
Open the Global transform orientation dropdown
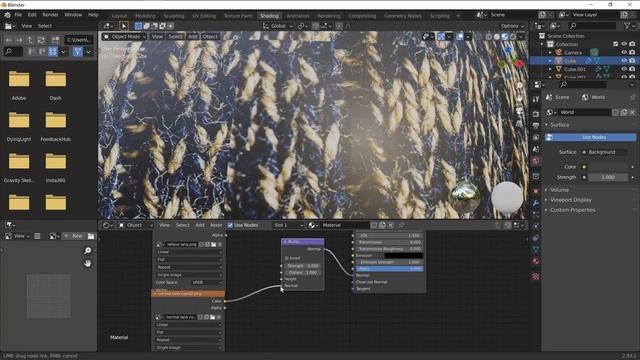click(278, 26)
